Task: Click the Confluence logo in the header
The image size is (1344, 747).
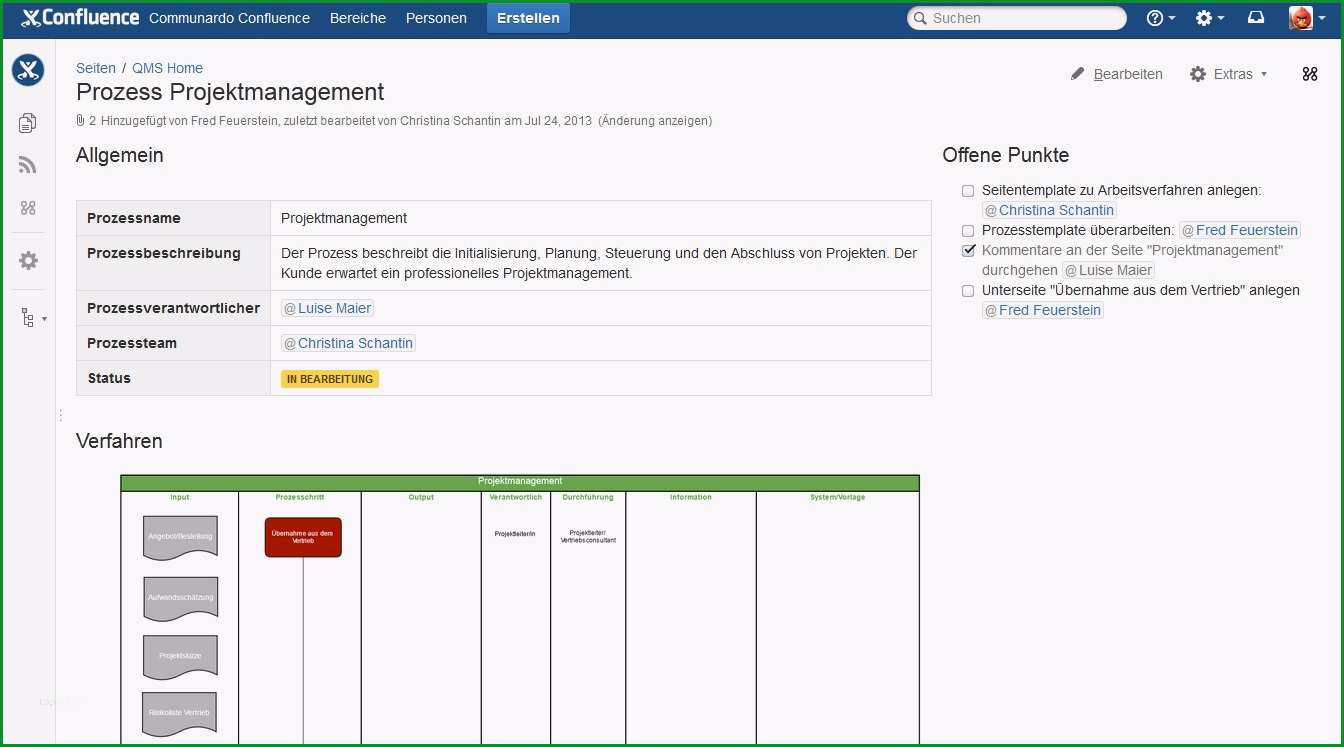Action: (x=80, y=18)
